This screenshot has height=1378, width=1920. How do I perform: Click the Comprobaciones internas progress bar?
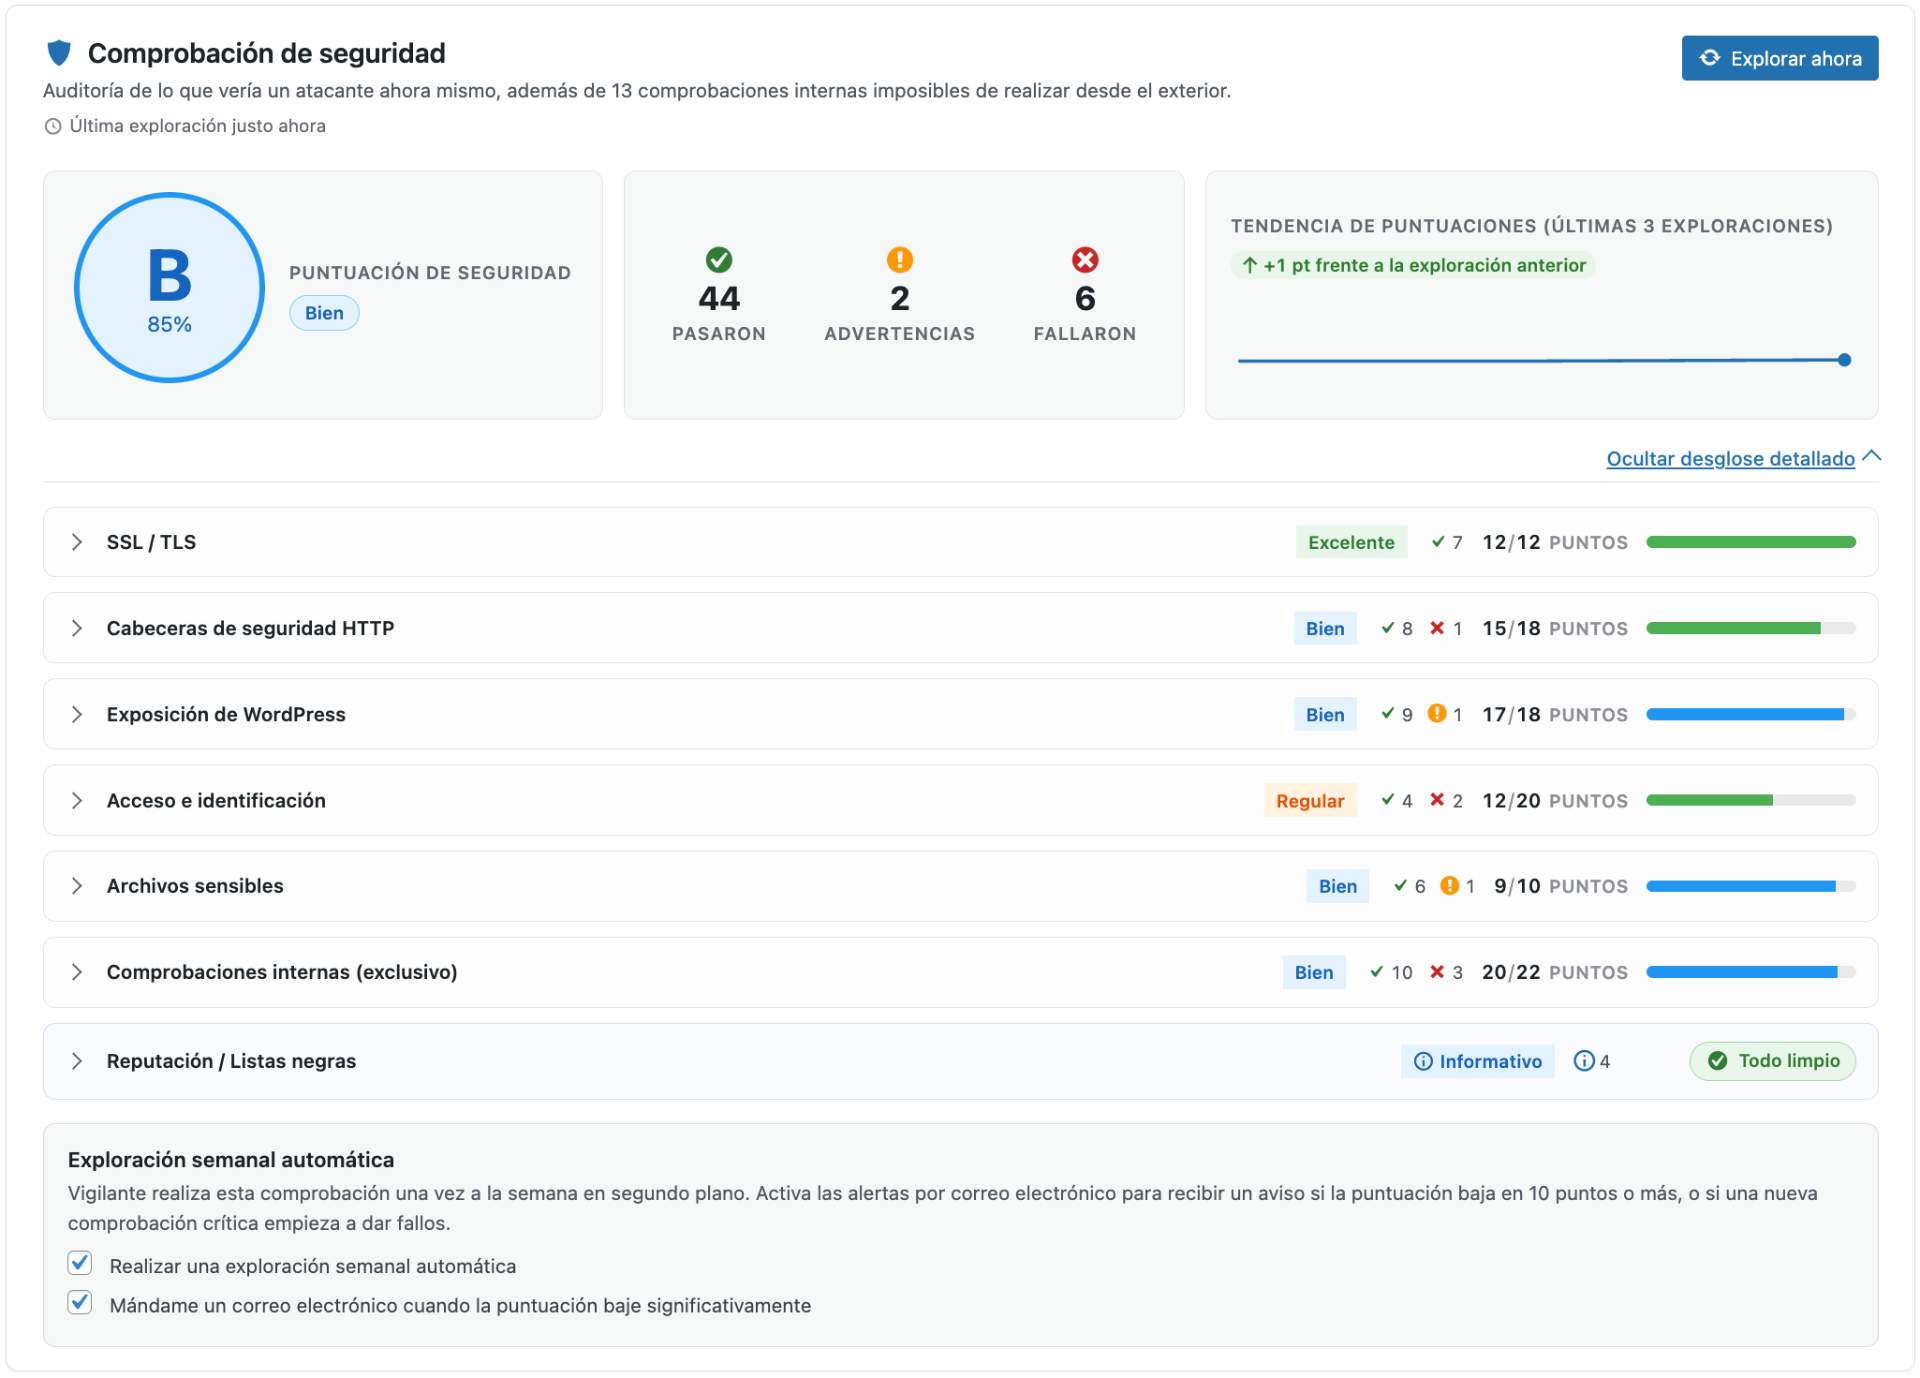click(x=1751, y=972)
